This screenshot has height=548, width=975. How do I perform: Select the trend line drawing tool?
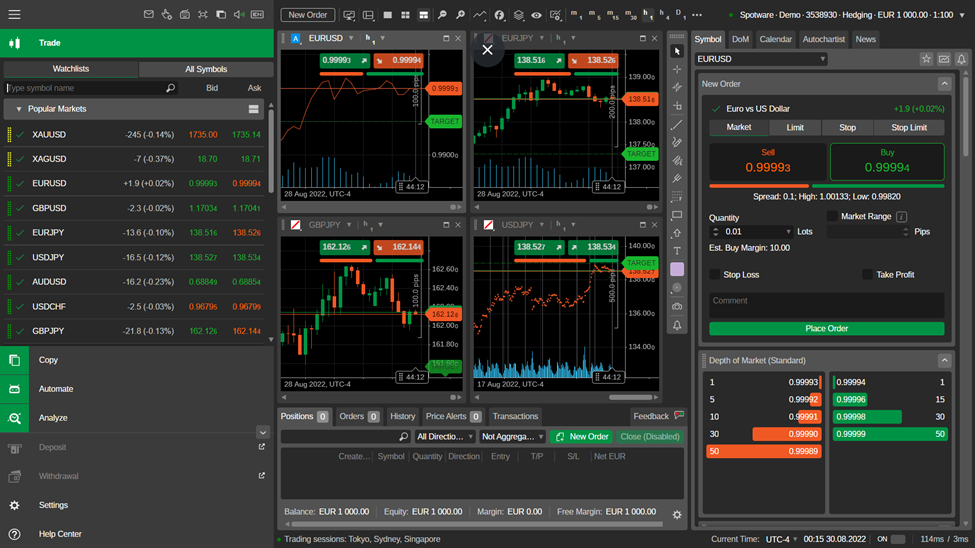[677, 125]
